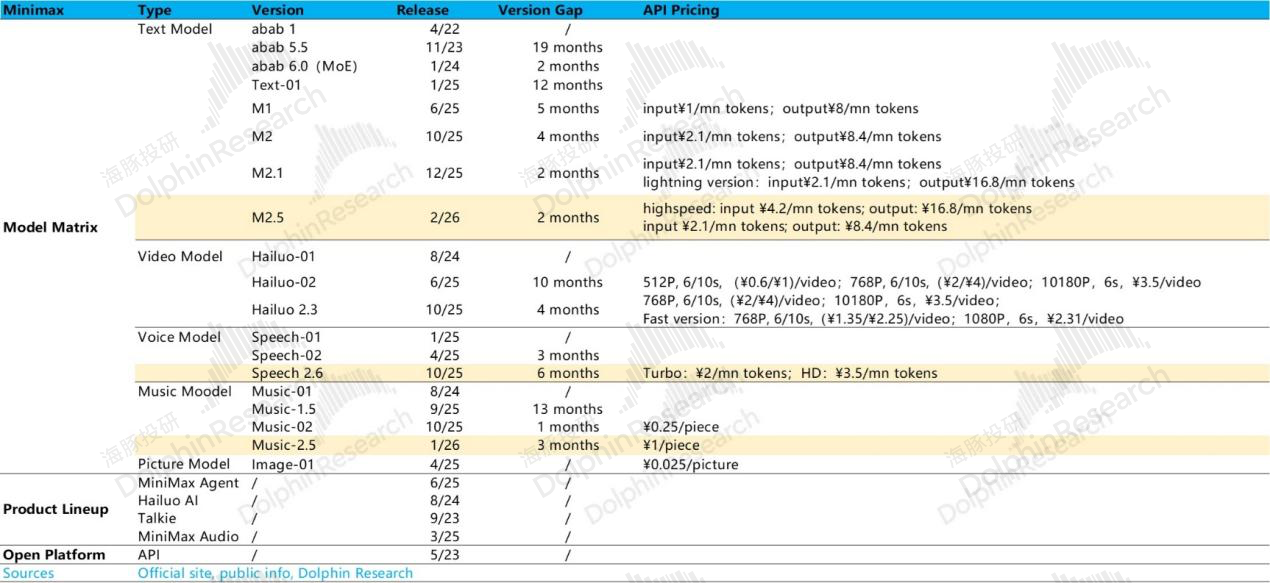
Task: Select the highlighted "Music-2.5" version cell
Action: pos(285,445)
